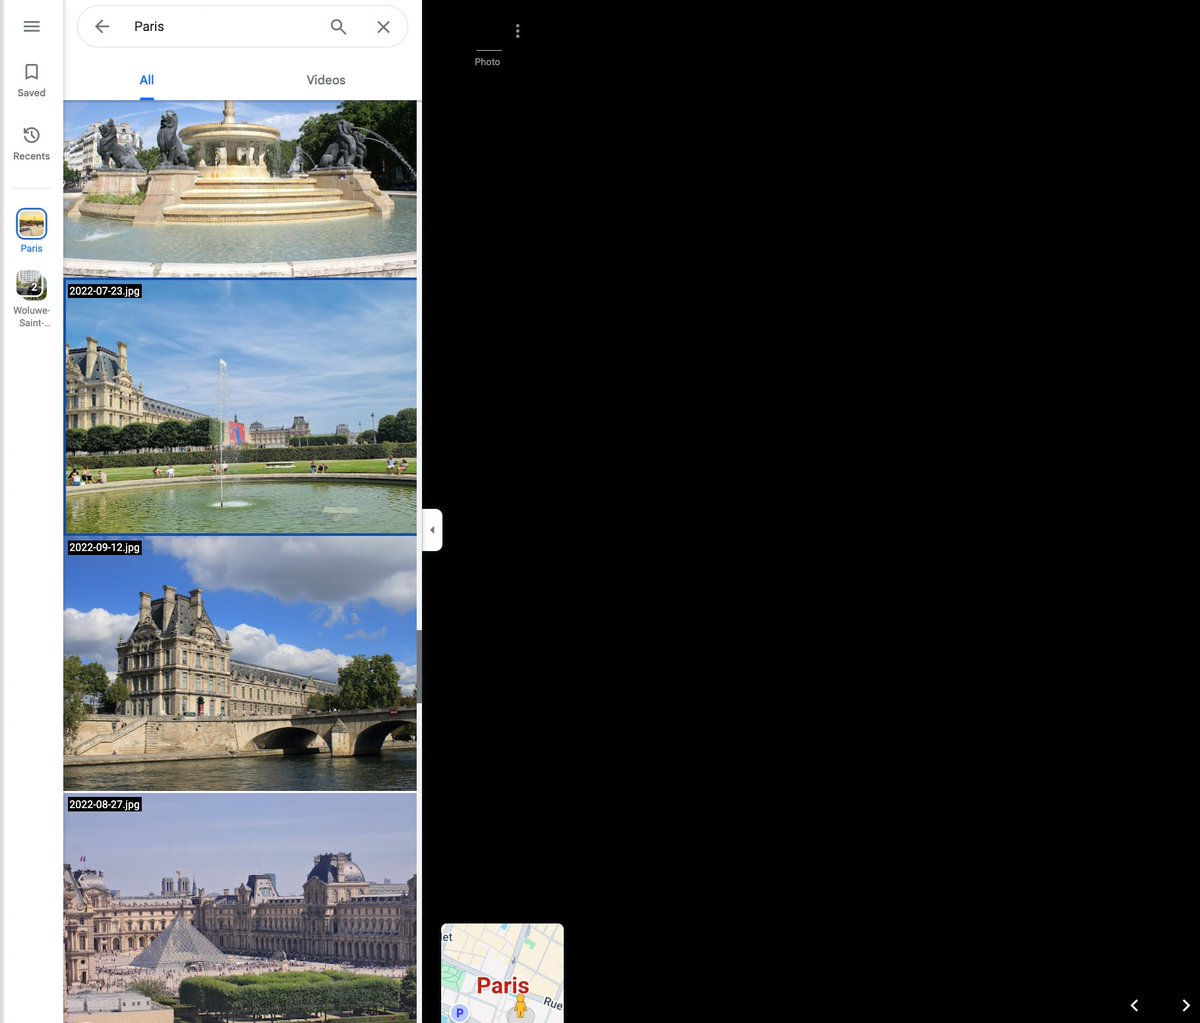Clear the search with the X icon
Image resolution: width=1200 pixels, height=1023 pixels.
(383, 26)
